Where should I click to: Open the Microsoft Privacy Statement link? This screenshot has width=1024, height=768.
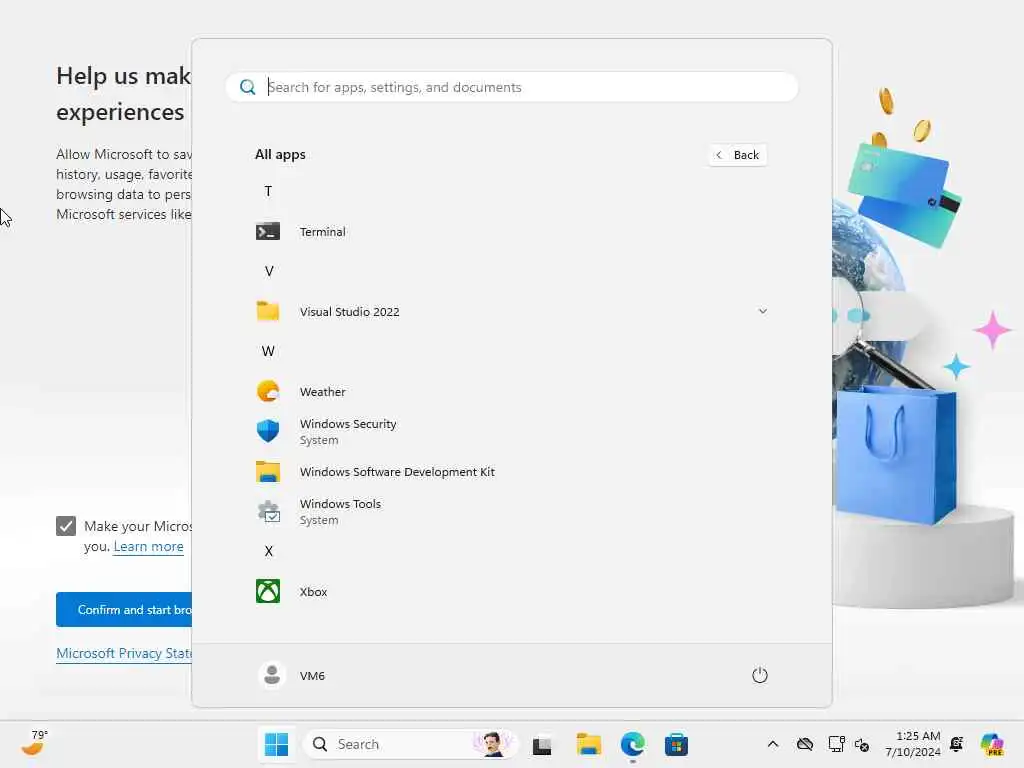point(124,653)
